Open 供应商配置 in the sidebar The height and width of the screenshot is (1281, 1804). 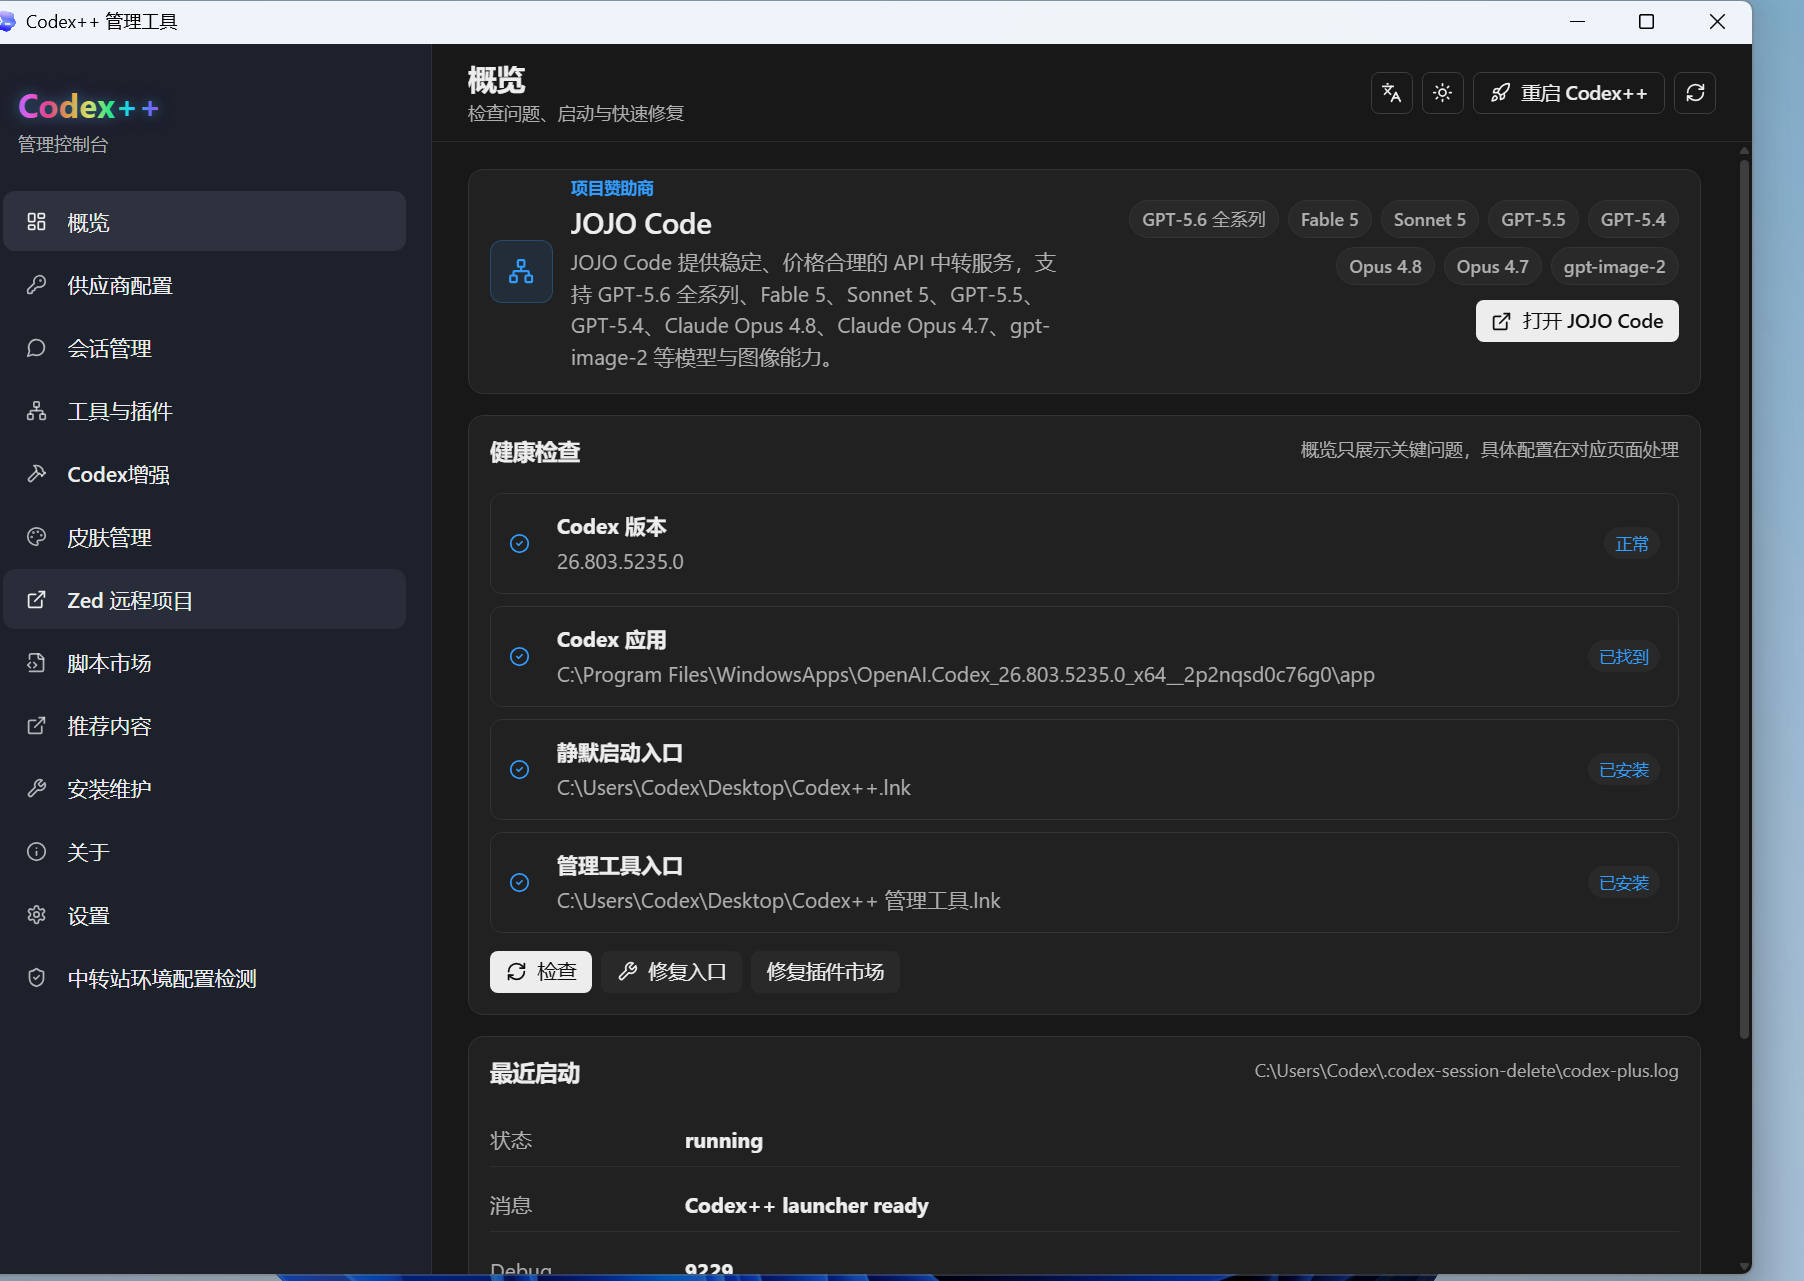pos(205,285)
